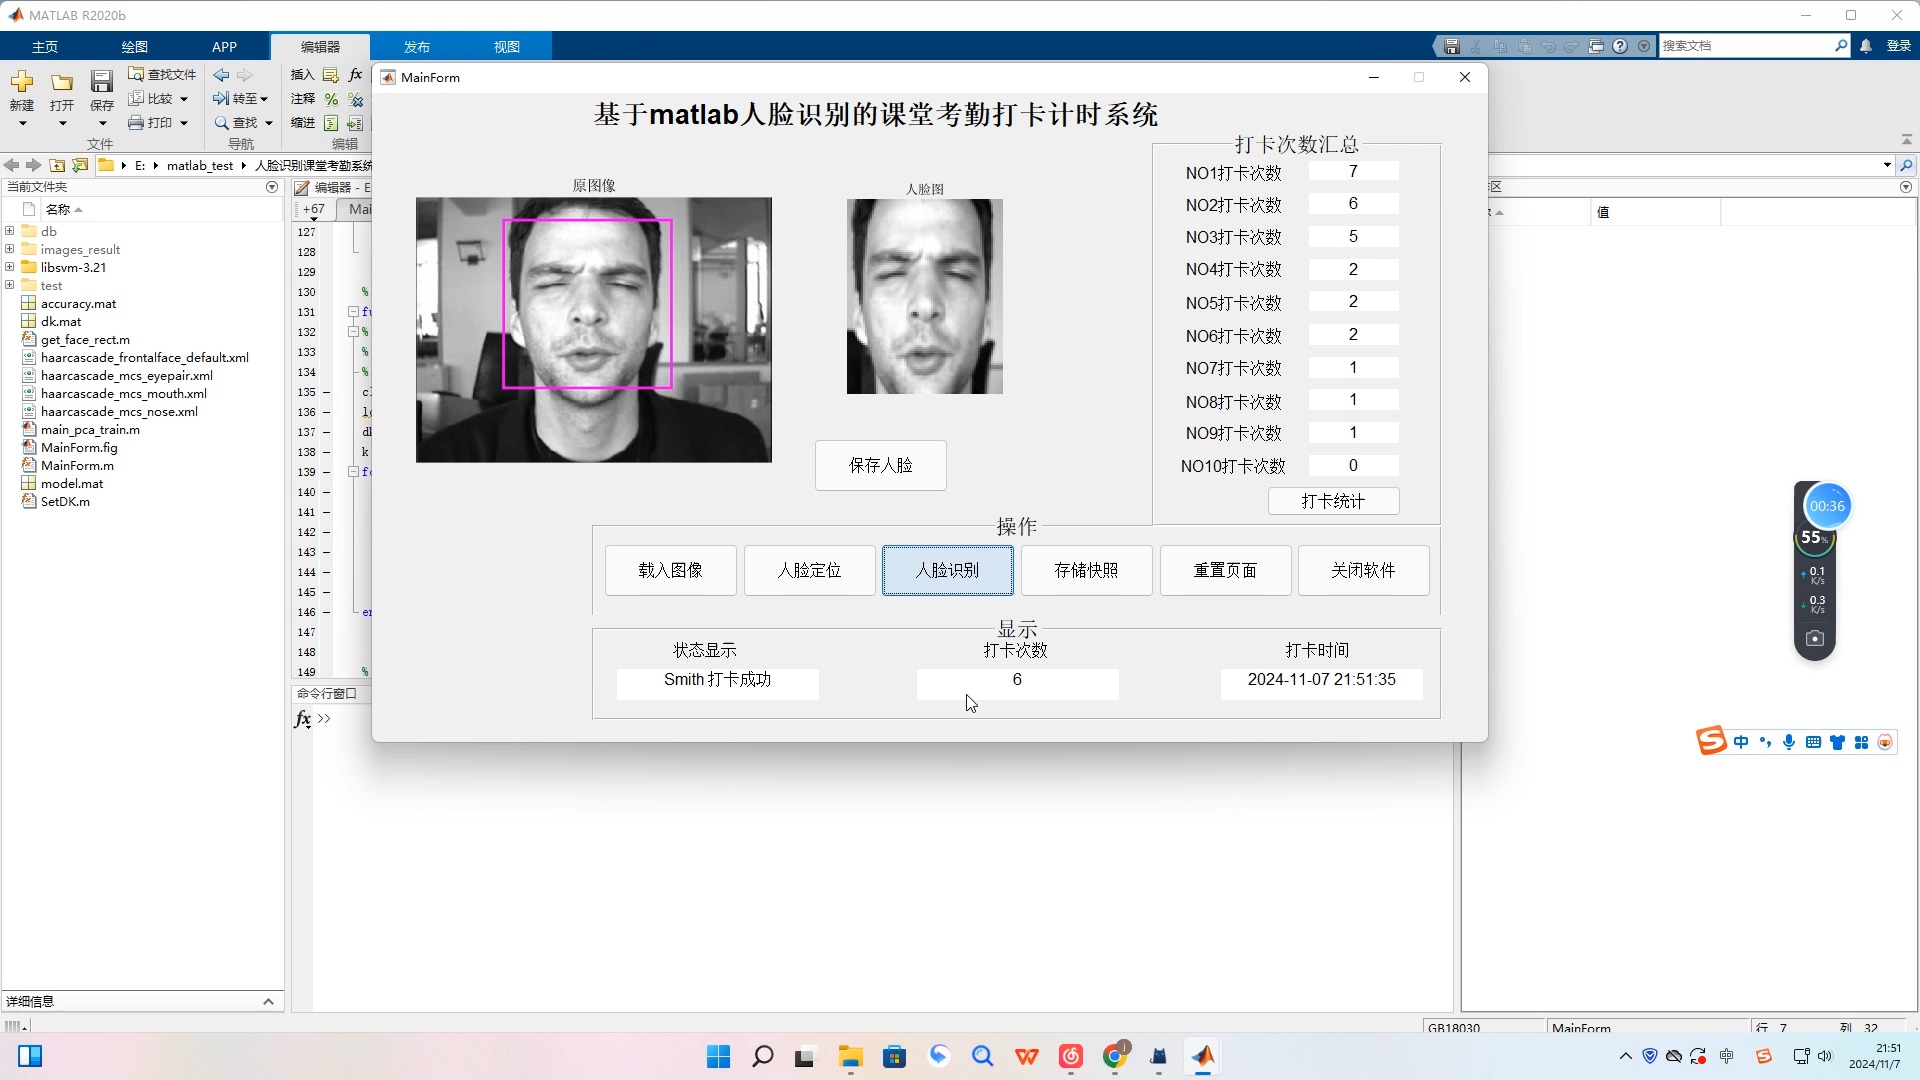1920x1080 pixels.
Task: Open File Explorer from the taskbar
Action: click(x=850, y=1056)
